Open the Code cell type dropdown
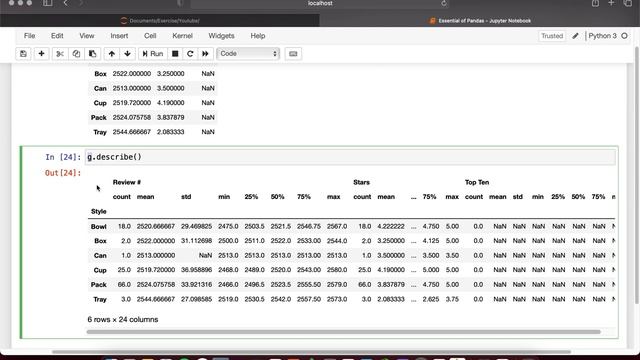 pos(248,54)
